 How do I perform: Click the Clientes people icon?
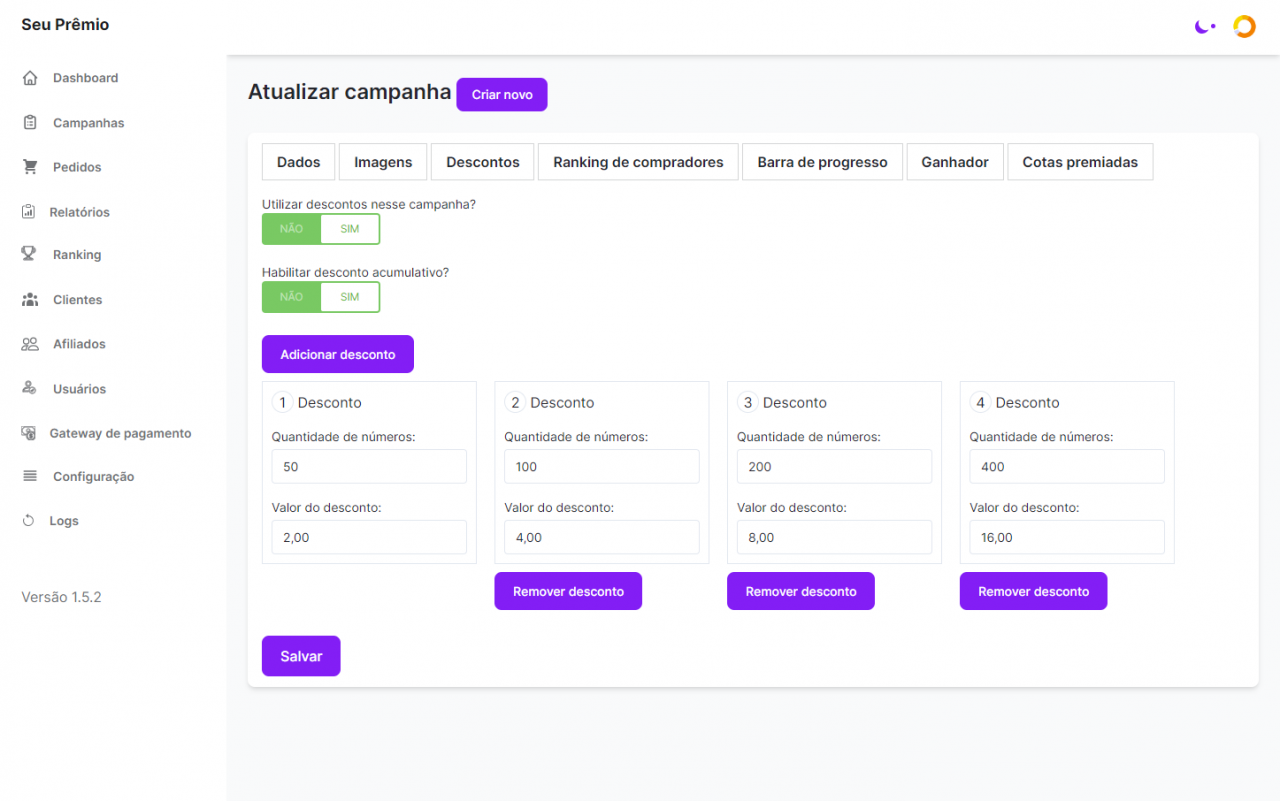(x=30, y=300)
